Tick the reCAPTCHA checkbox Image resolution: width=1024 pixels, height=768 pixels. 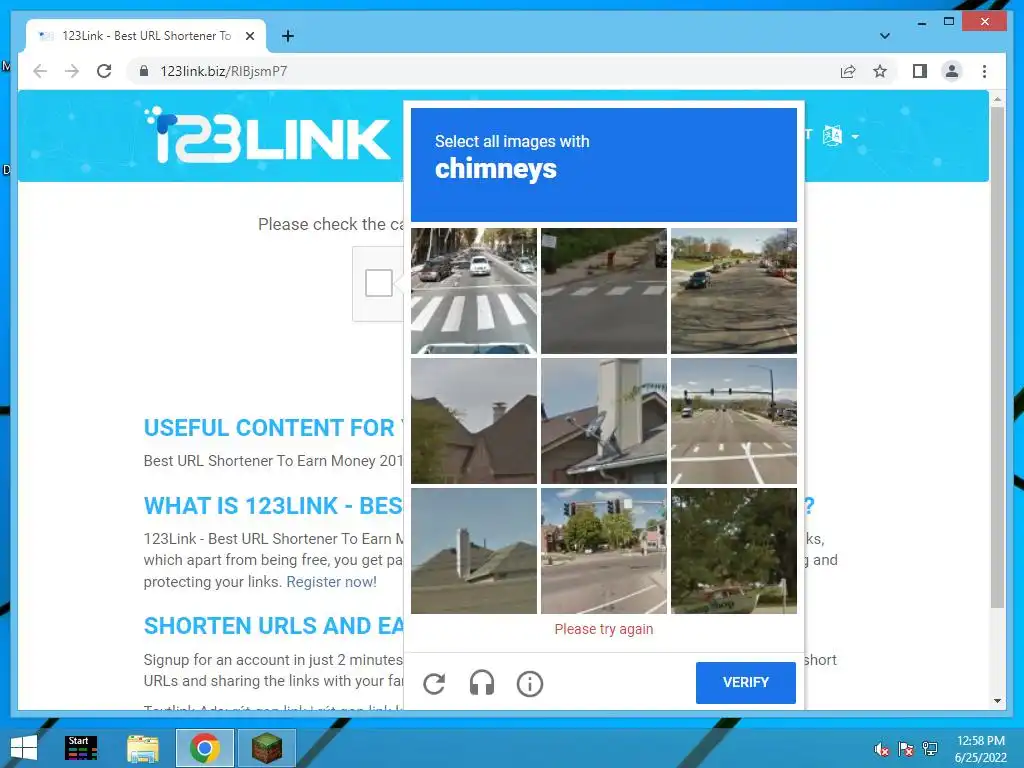pyautogui.click(x=379, y=283)
